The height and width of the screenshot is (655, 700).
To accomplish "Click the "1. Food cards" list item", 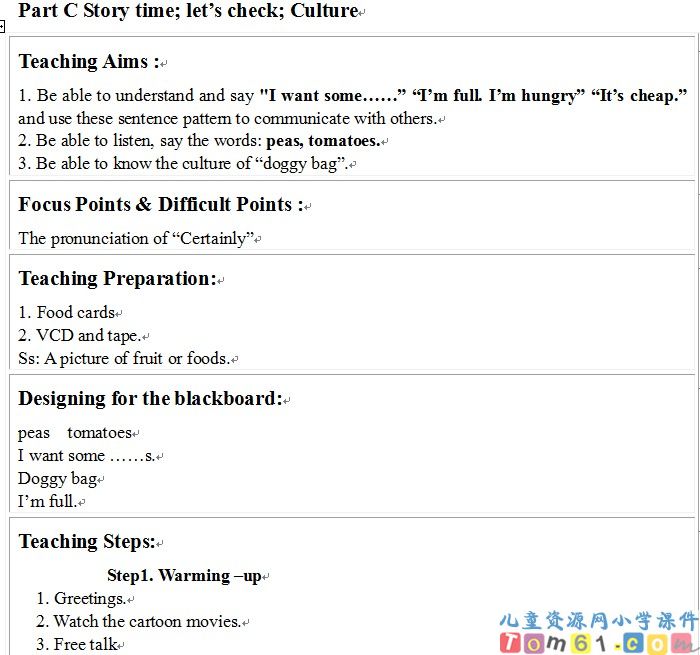I will [x=66, y=313].
